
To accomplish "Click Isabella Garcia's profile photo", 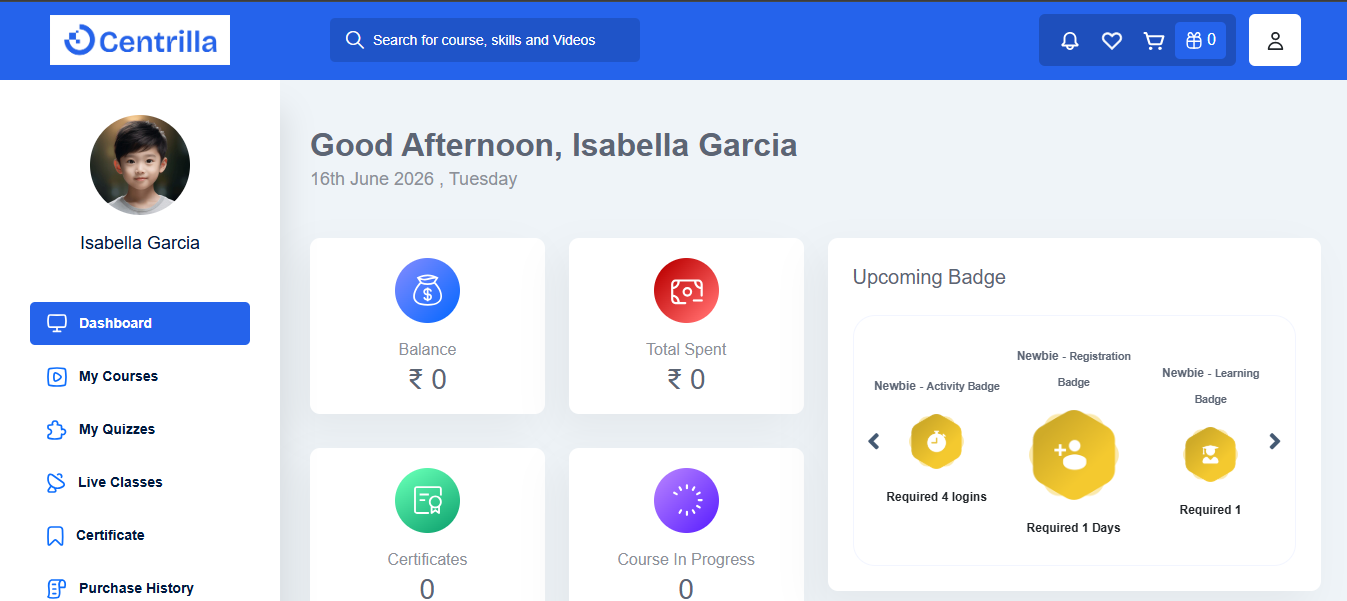I will (140, 165).
